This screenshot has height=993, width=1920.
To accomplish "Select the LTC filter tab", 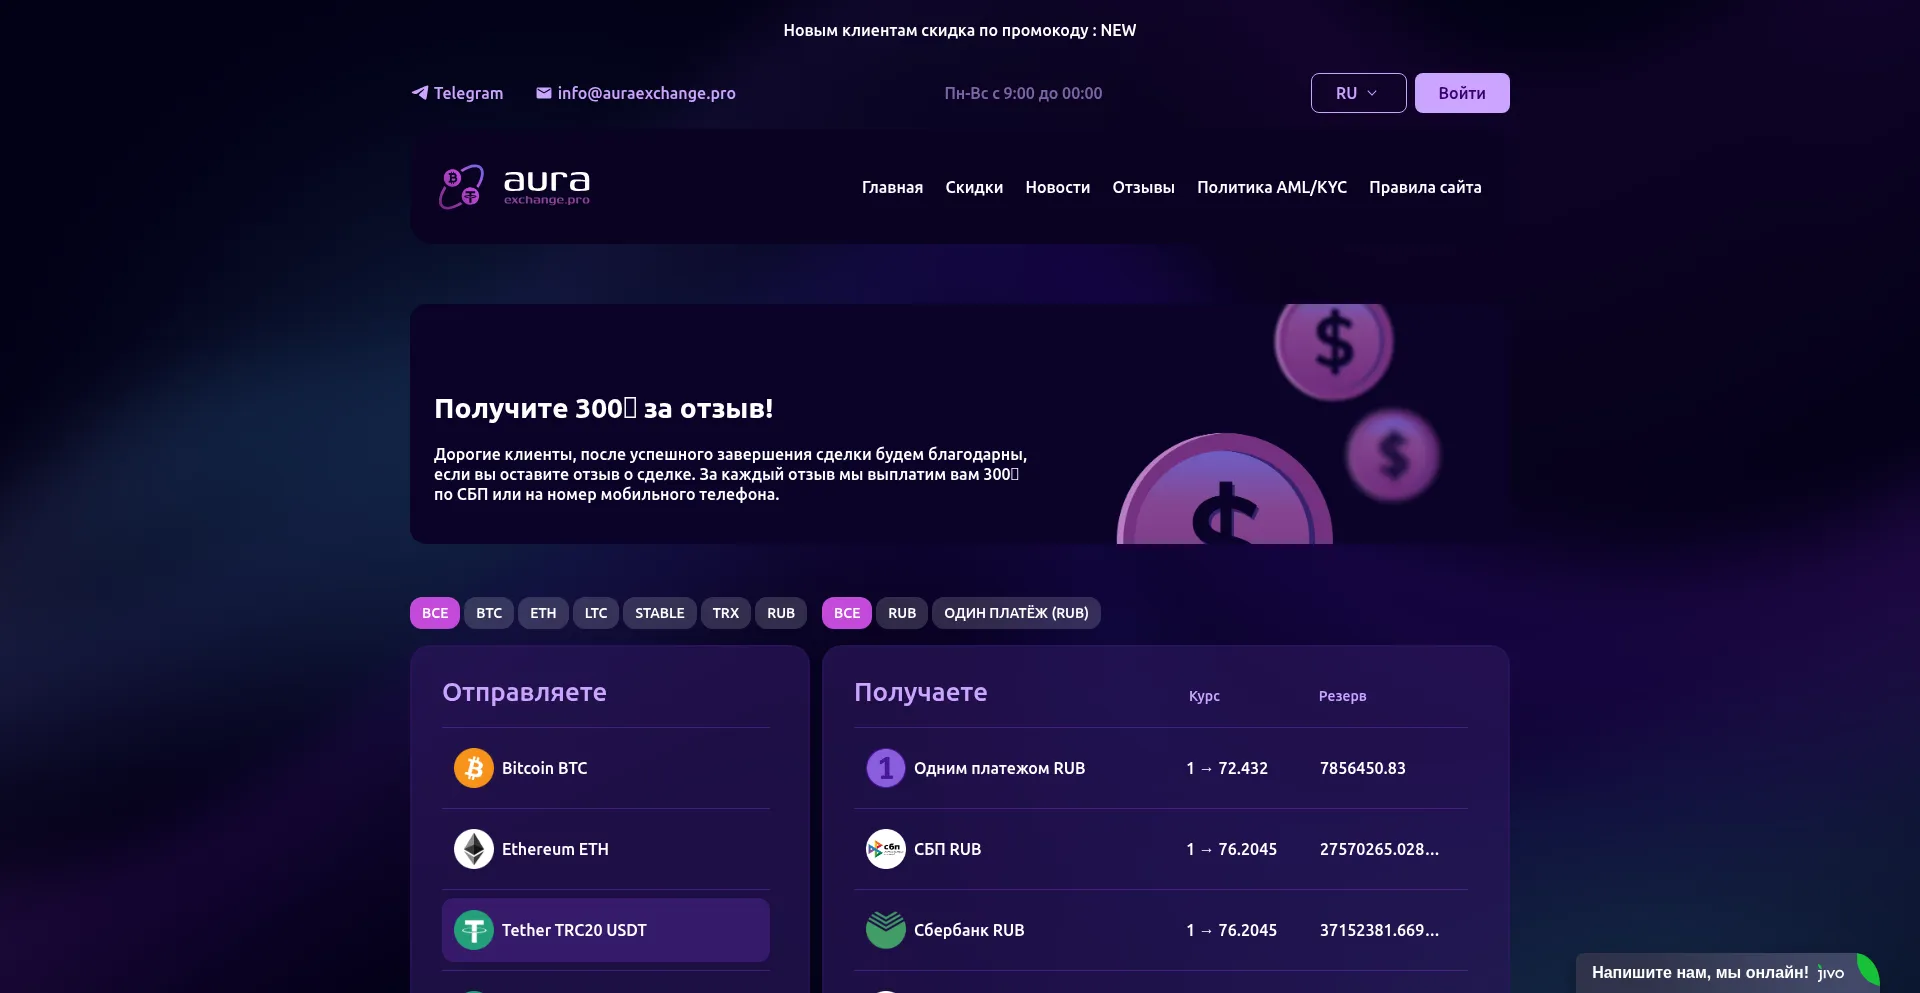I will [x=596, y=613].
